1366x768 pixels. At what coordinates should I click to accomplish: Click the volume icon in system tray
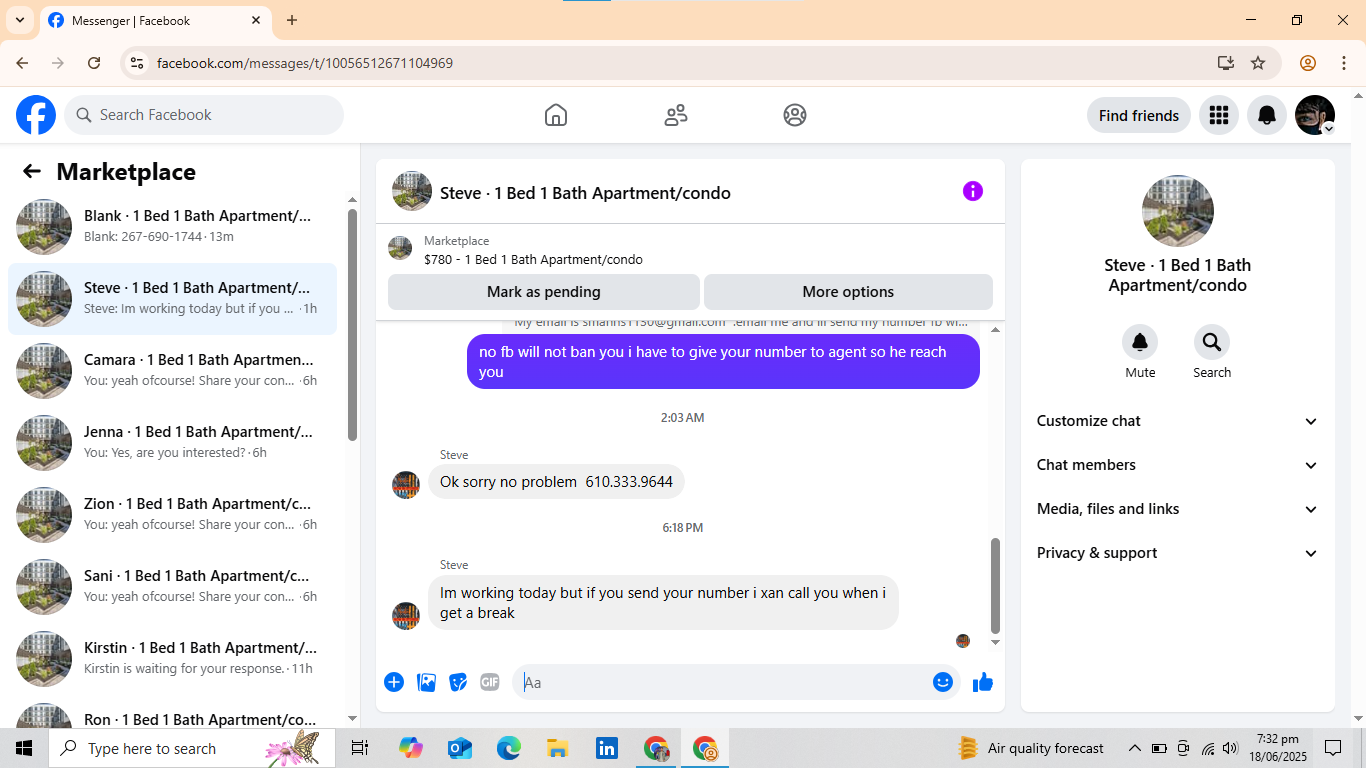coord(1230,748)
